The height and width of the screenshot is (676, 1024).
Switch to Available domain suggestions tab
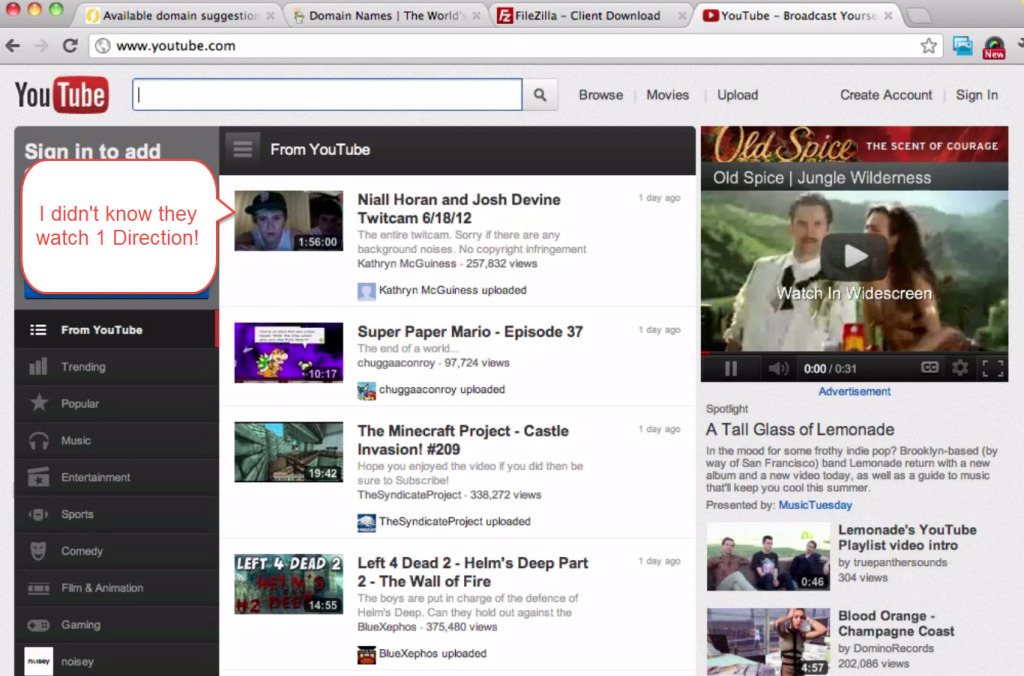point(180,15)
